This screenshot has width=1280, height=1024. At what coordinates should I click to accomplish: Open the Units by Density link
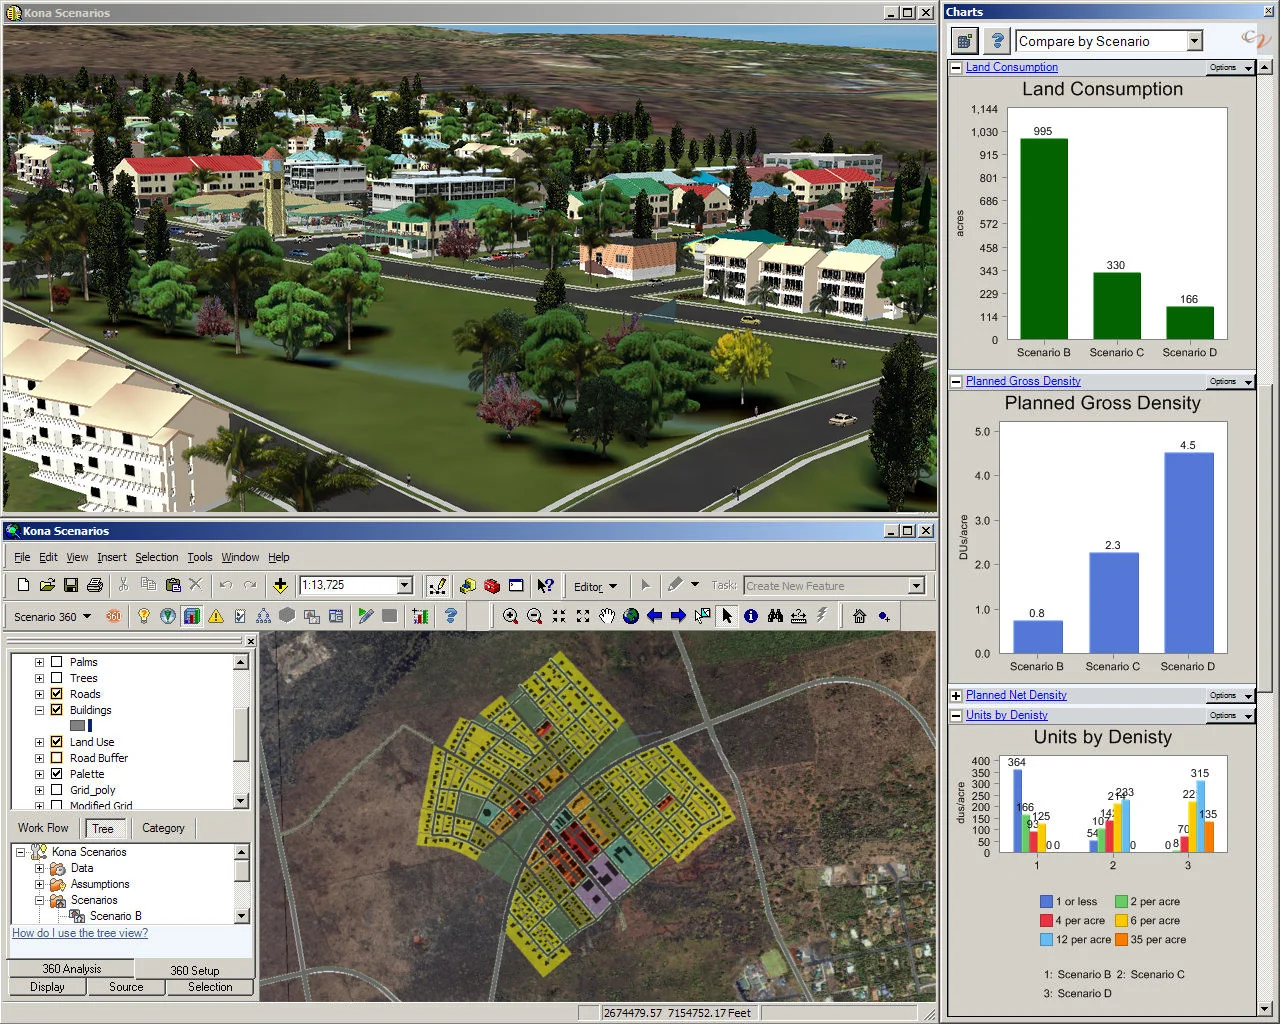tap(1007, 715)
